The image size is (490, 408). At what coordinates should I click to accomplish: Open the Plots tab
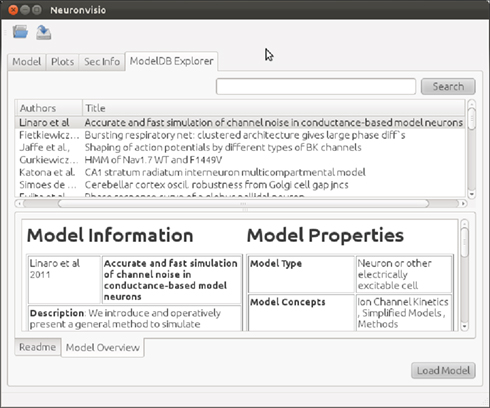click(x=62, y=62)
